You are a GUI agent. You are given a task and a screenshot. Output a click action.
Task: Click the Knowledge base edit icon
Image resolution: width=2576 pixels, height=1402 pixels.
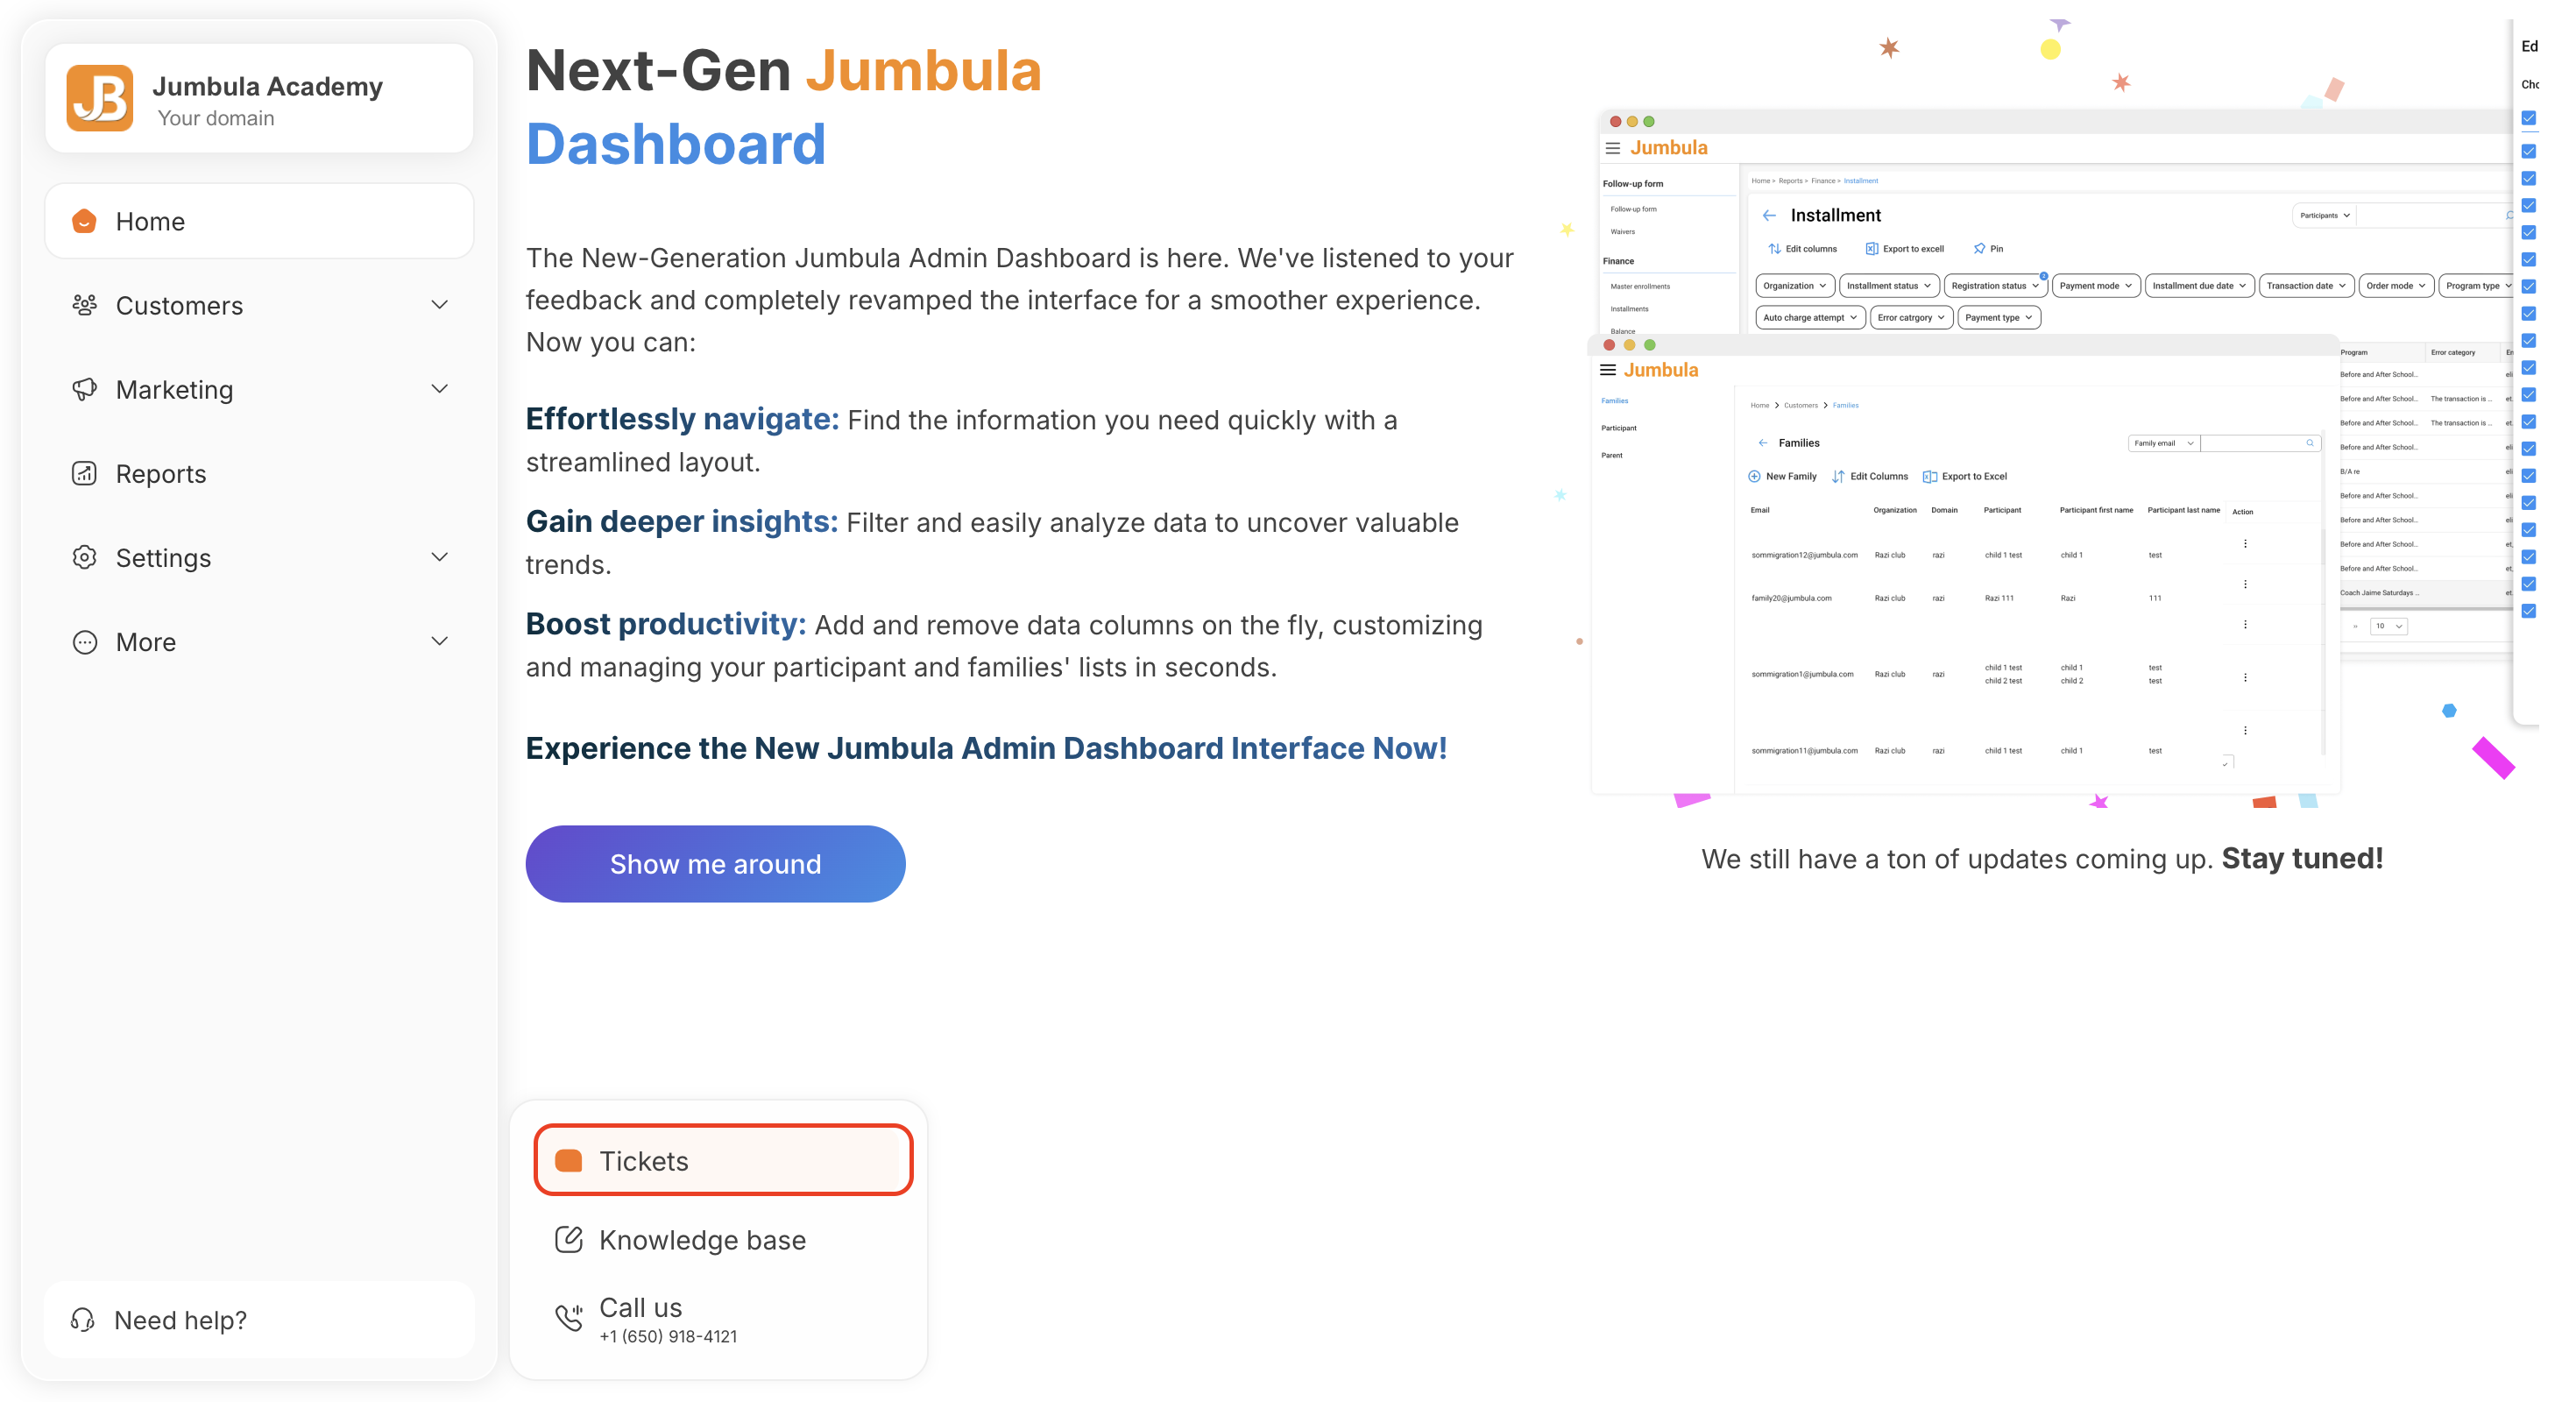click(569, 1240)
